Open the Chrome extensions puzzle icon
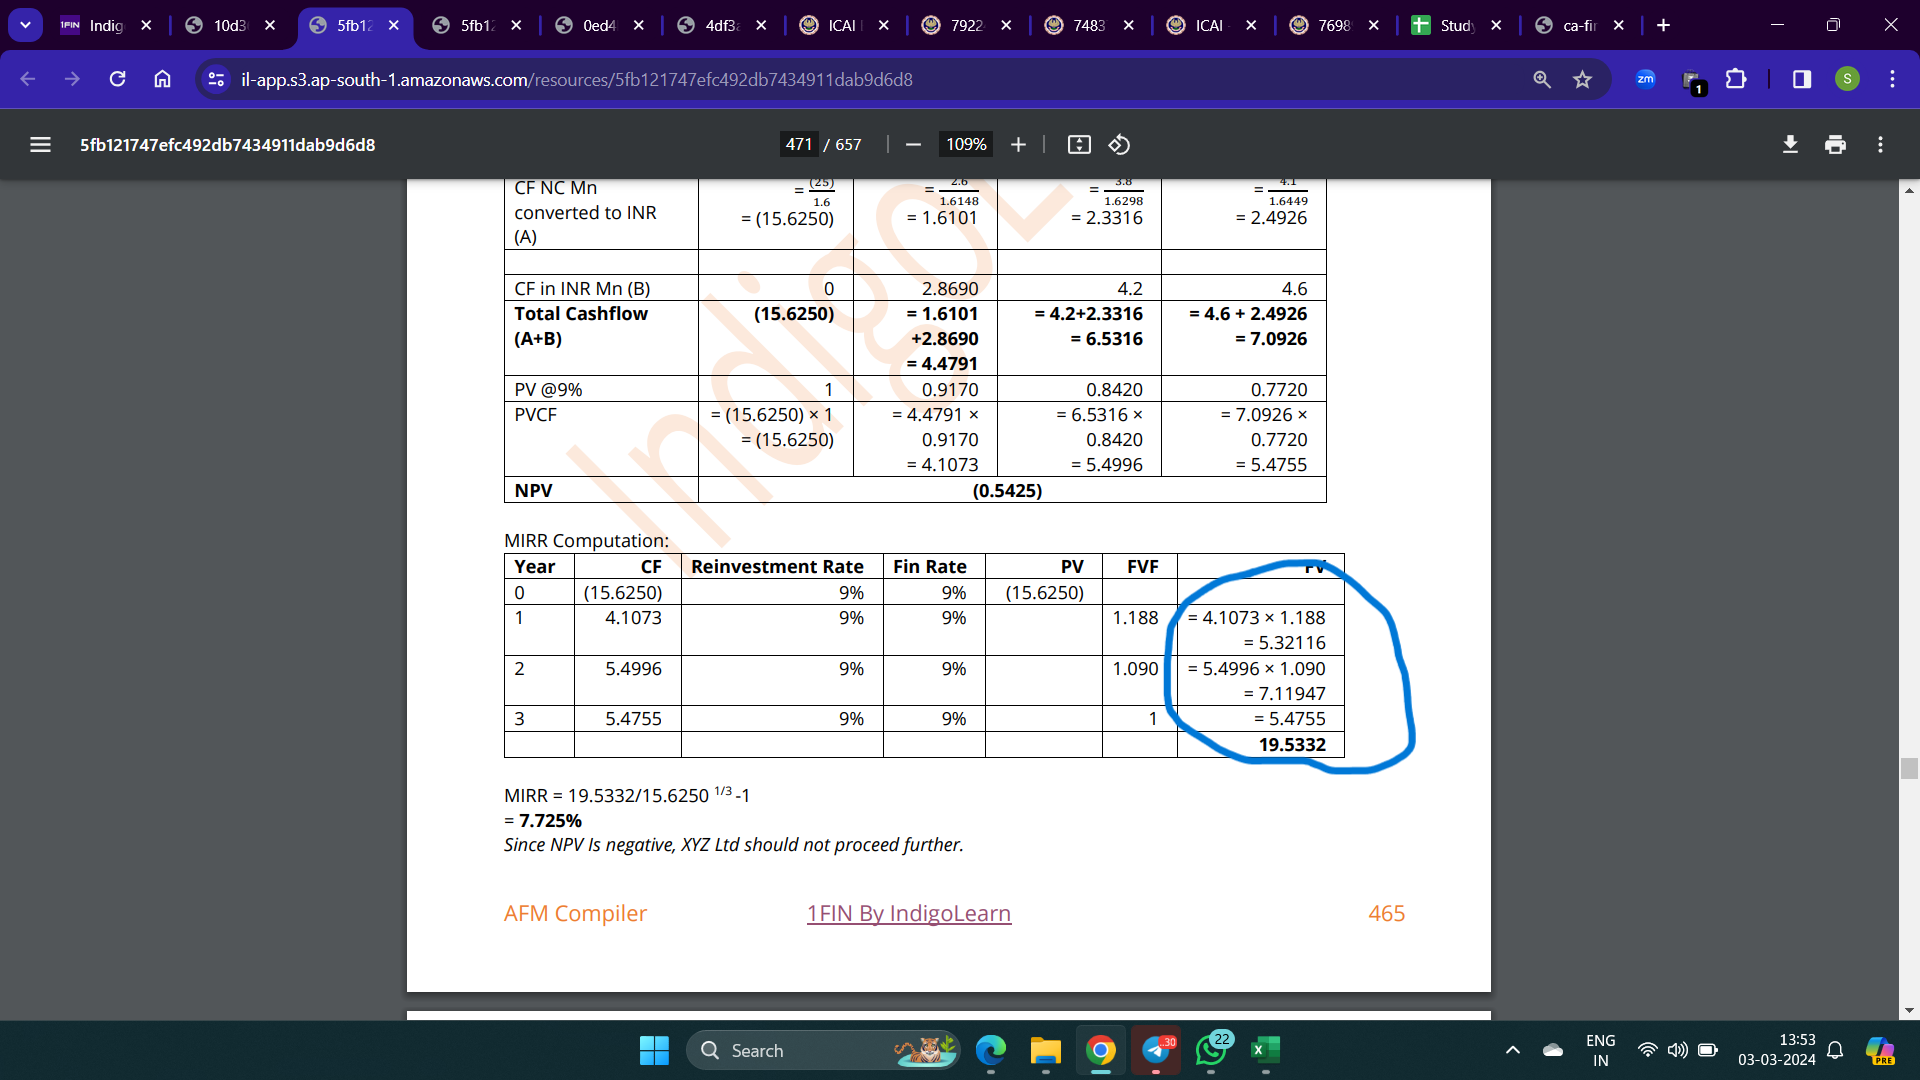 [x=1736, y=79]
